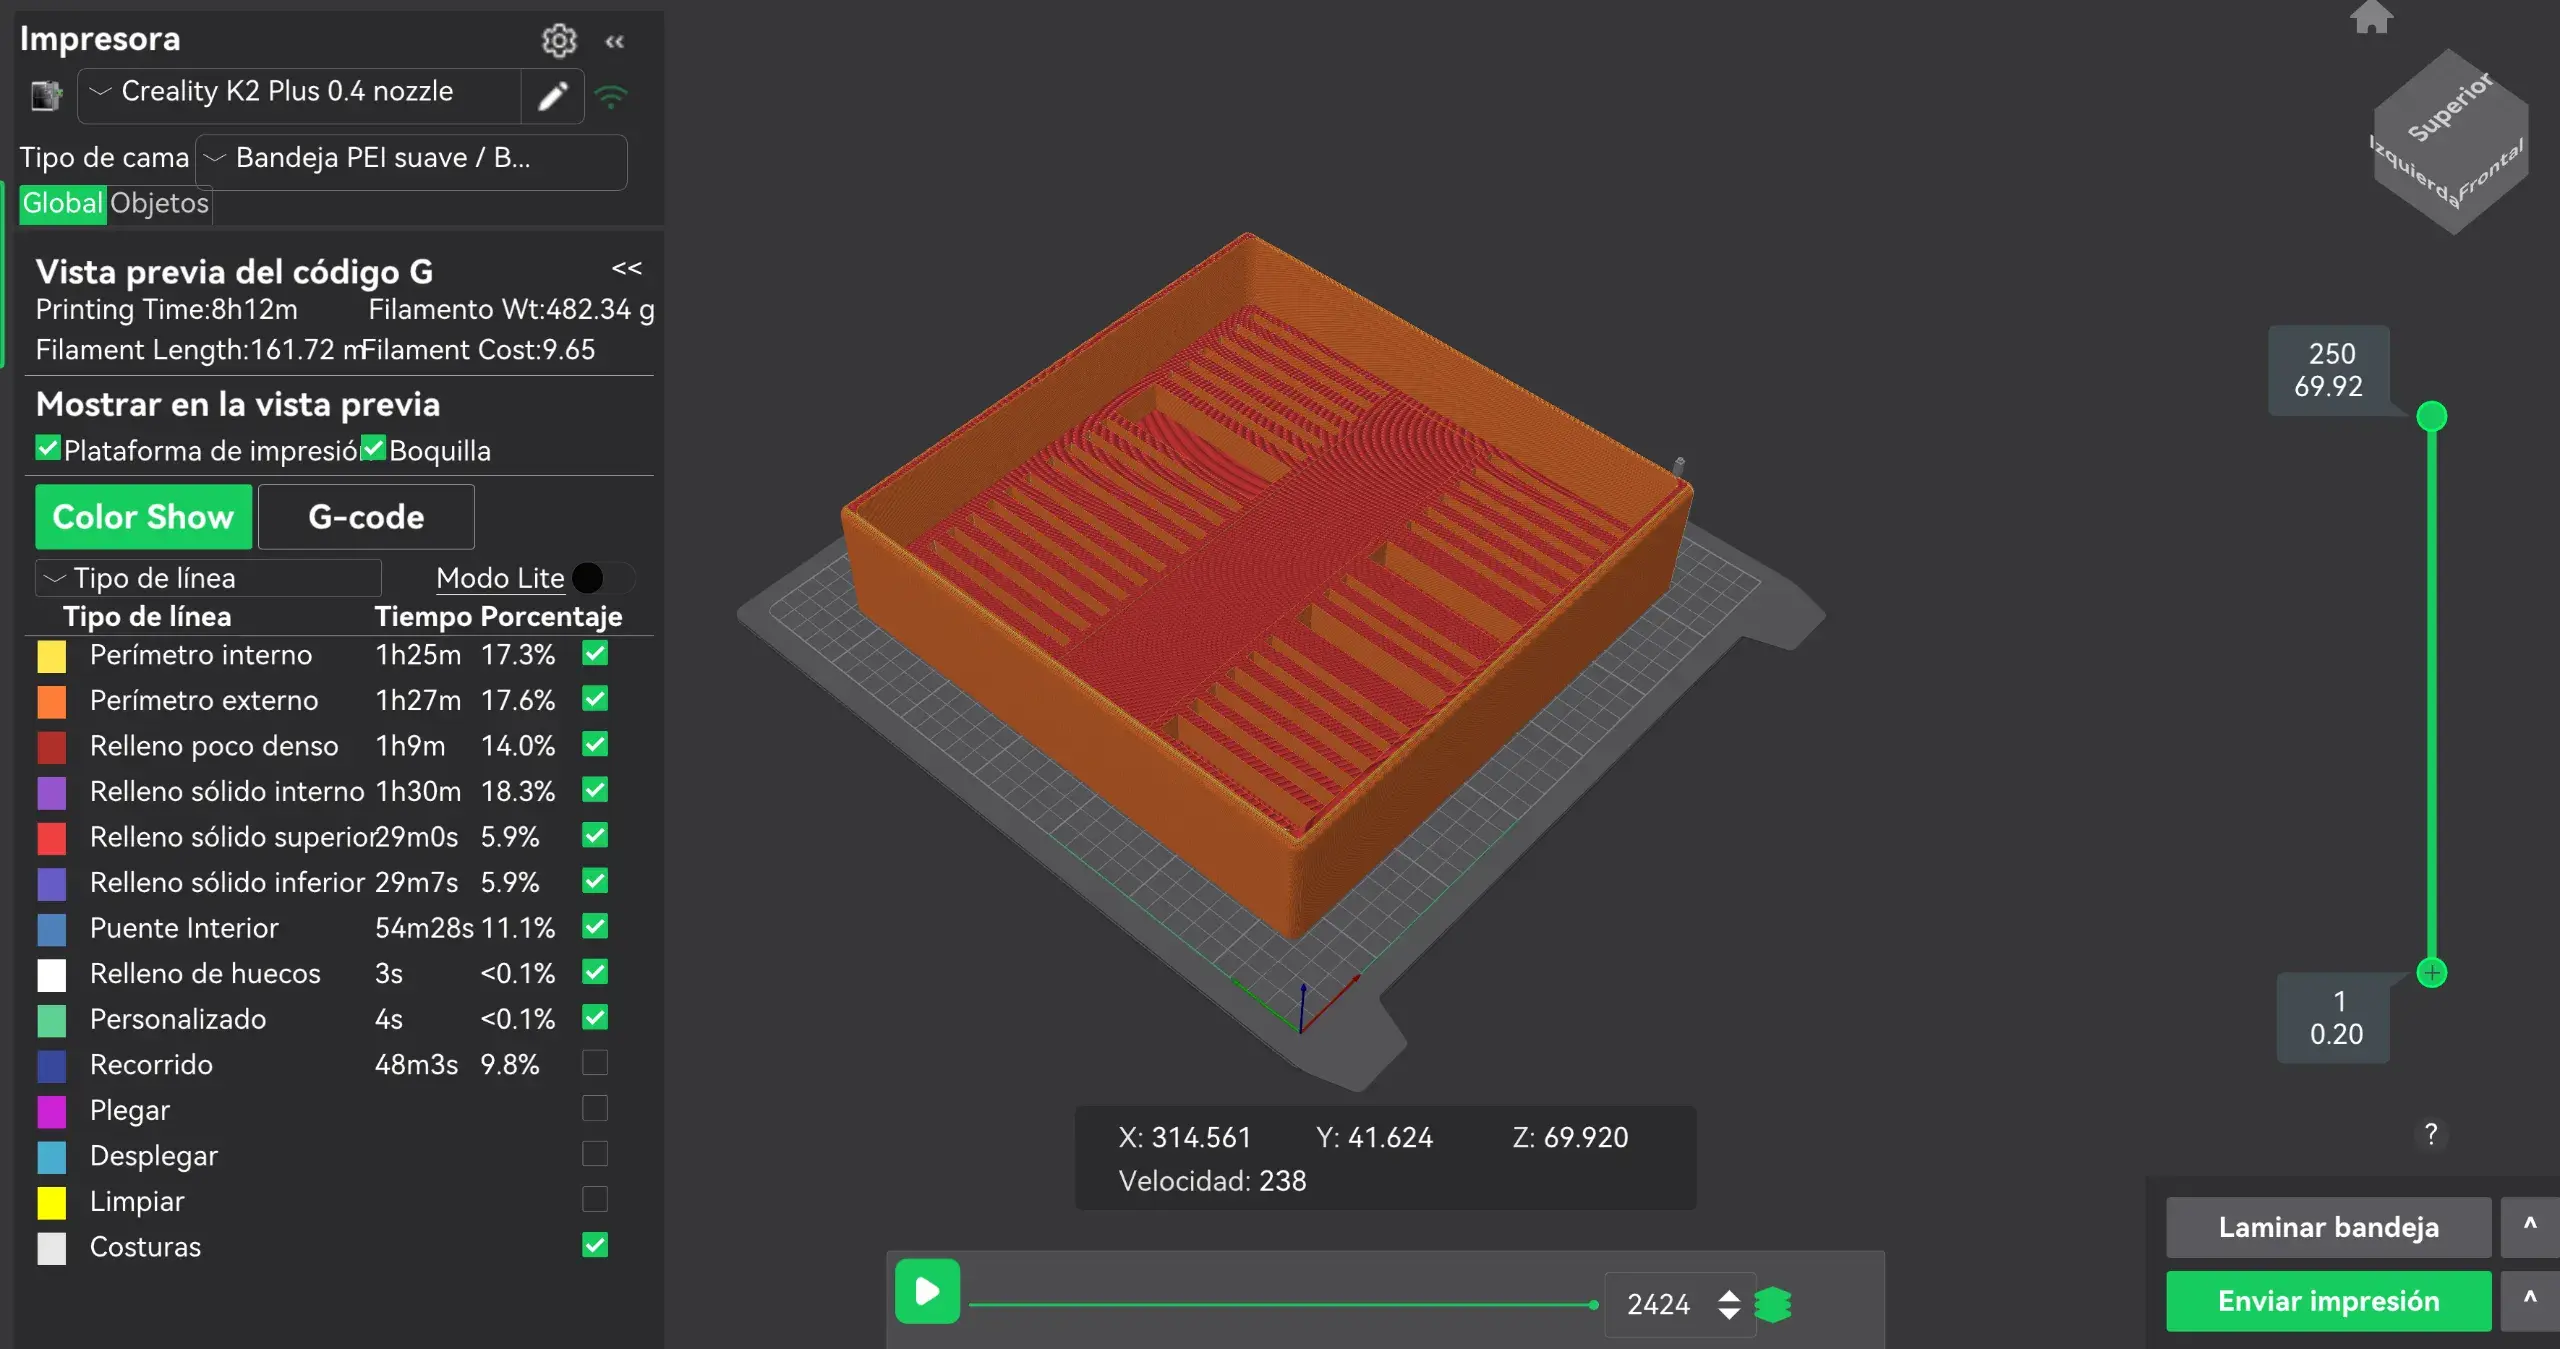This screenshot has height=1349, width=2560.
Task: Uncheck Plataforma de impresión checkbox
Action: pos(48,448)
